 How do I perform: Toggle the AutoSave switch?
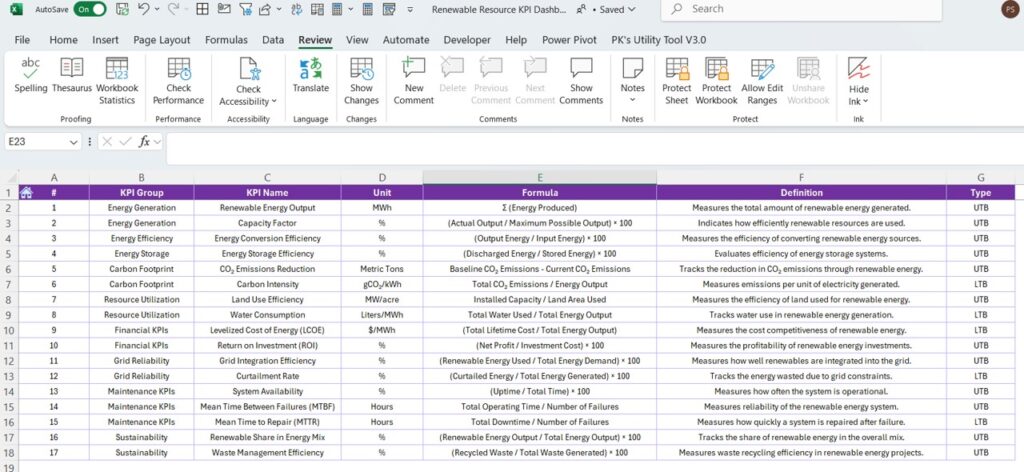(90, 9)
